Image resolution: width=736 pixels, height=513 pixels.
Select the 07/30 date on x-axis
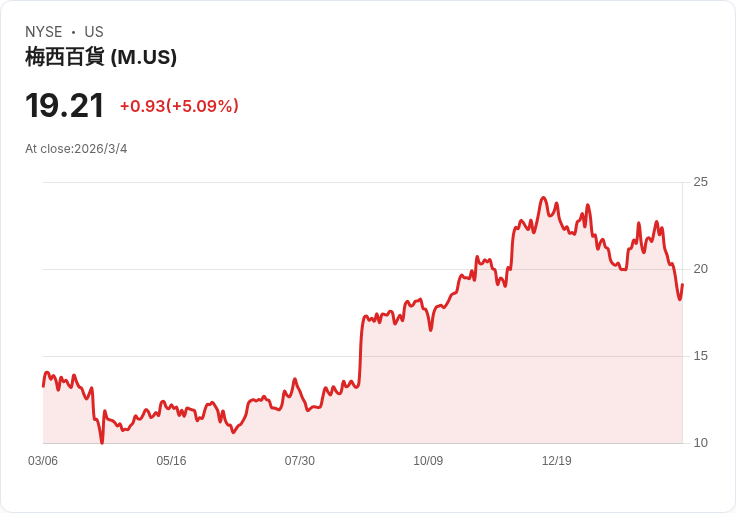(300, 461)
